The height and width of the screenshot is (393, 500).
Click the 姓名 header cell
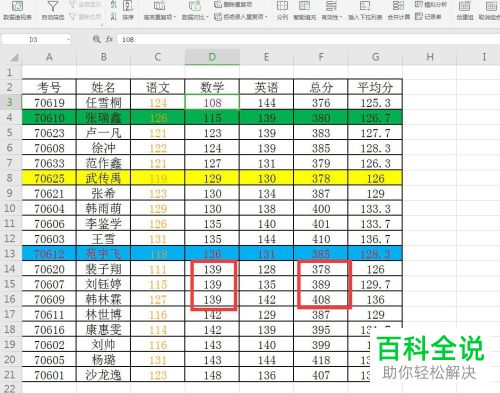(104, 87)
